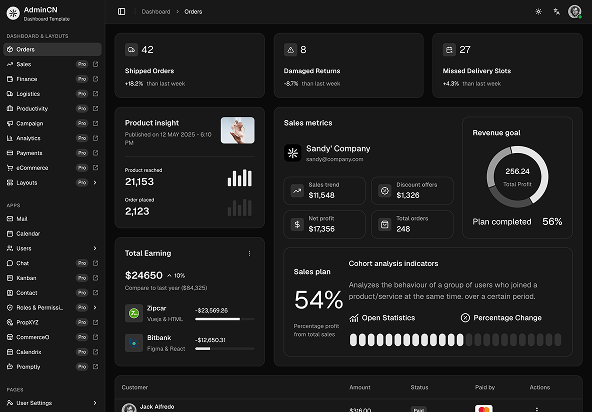This screenshot has height=412, width=592.
Task: Expand the Roles & Permissions chevron
Action: click(x=95, y=307)
